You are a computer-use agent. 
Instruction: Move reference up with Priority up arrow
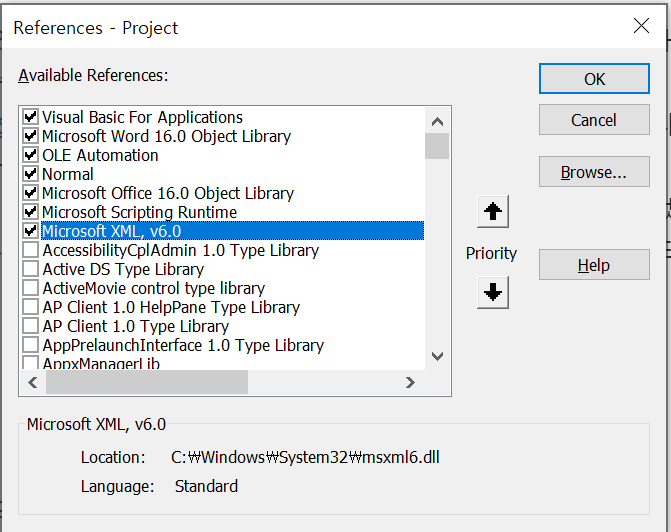493,211
